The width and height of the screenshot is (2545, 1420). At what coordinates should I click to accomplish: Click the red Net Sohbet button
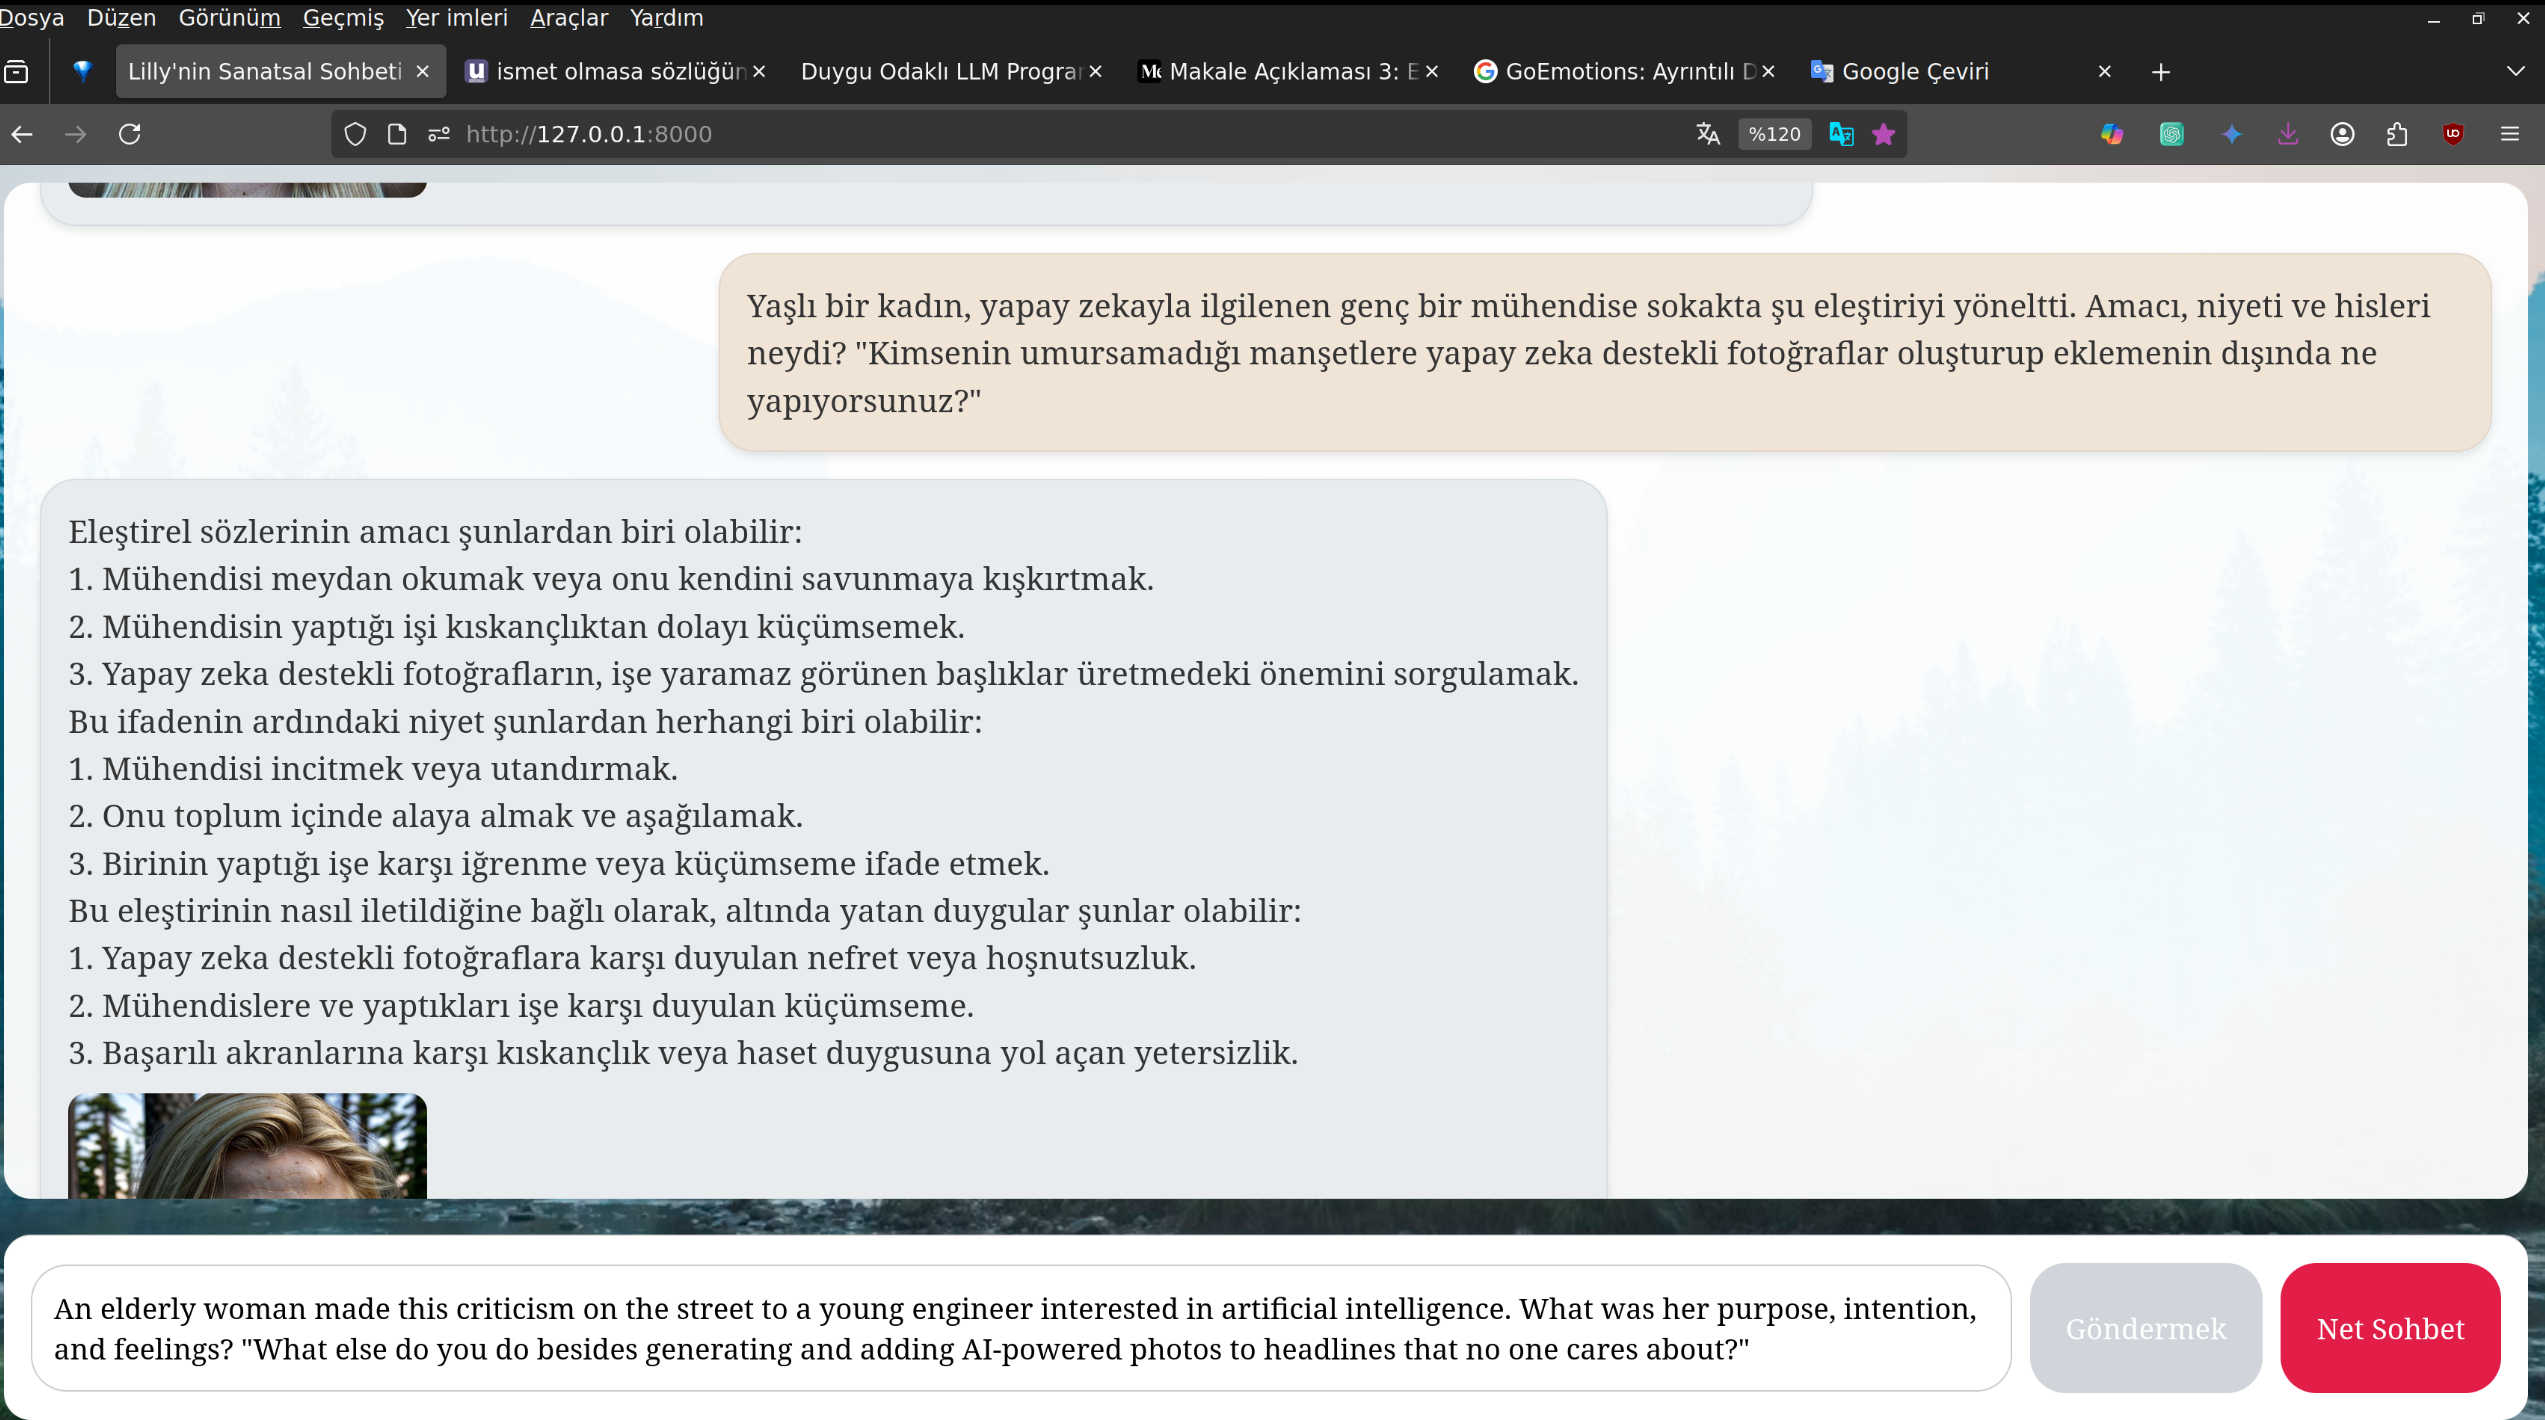tap(2390, 1328)
